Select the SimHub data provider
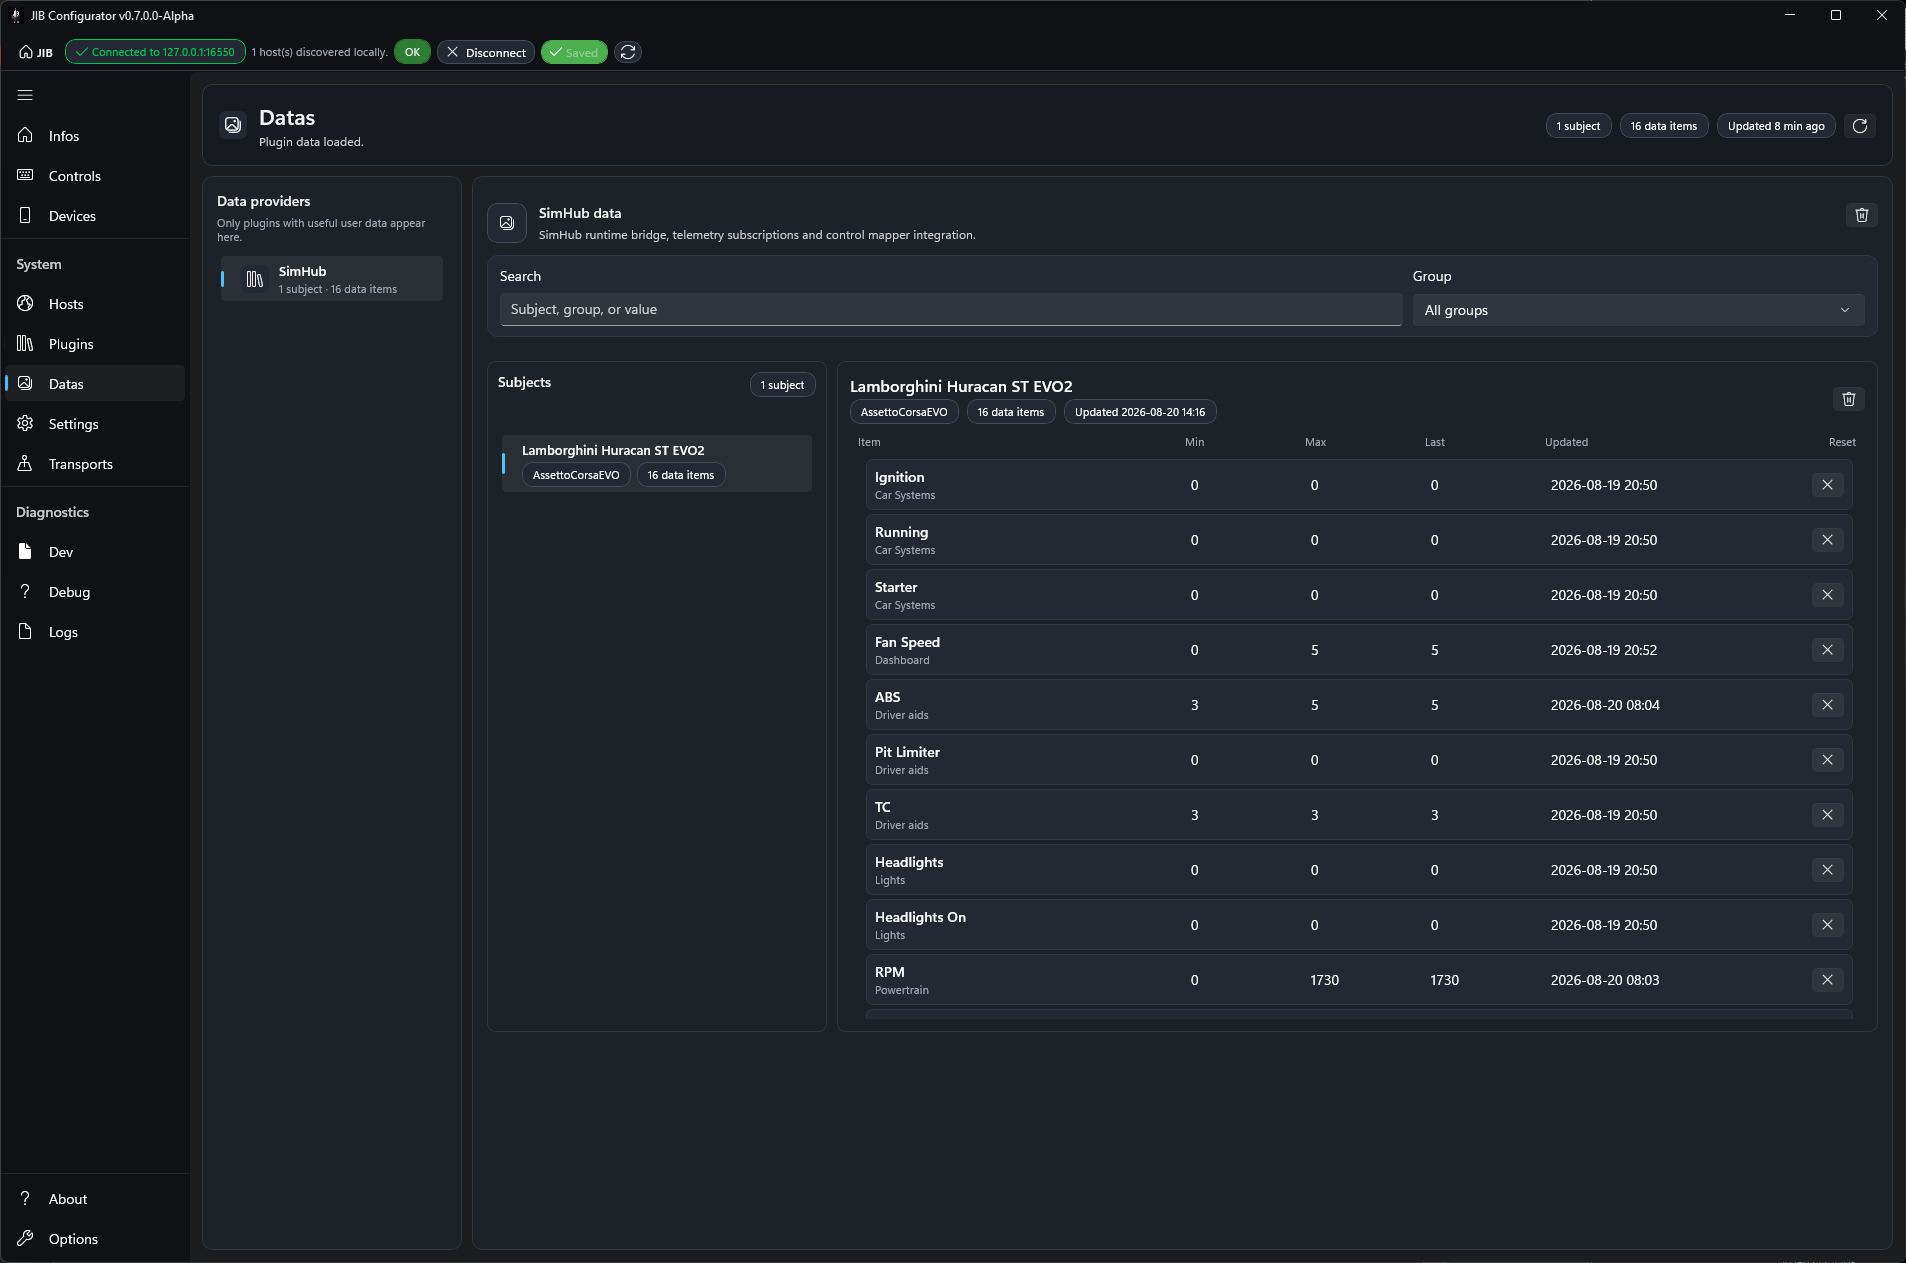The image size is (1906, 1263). point(332,279)
